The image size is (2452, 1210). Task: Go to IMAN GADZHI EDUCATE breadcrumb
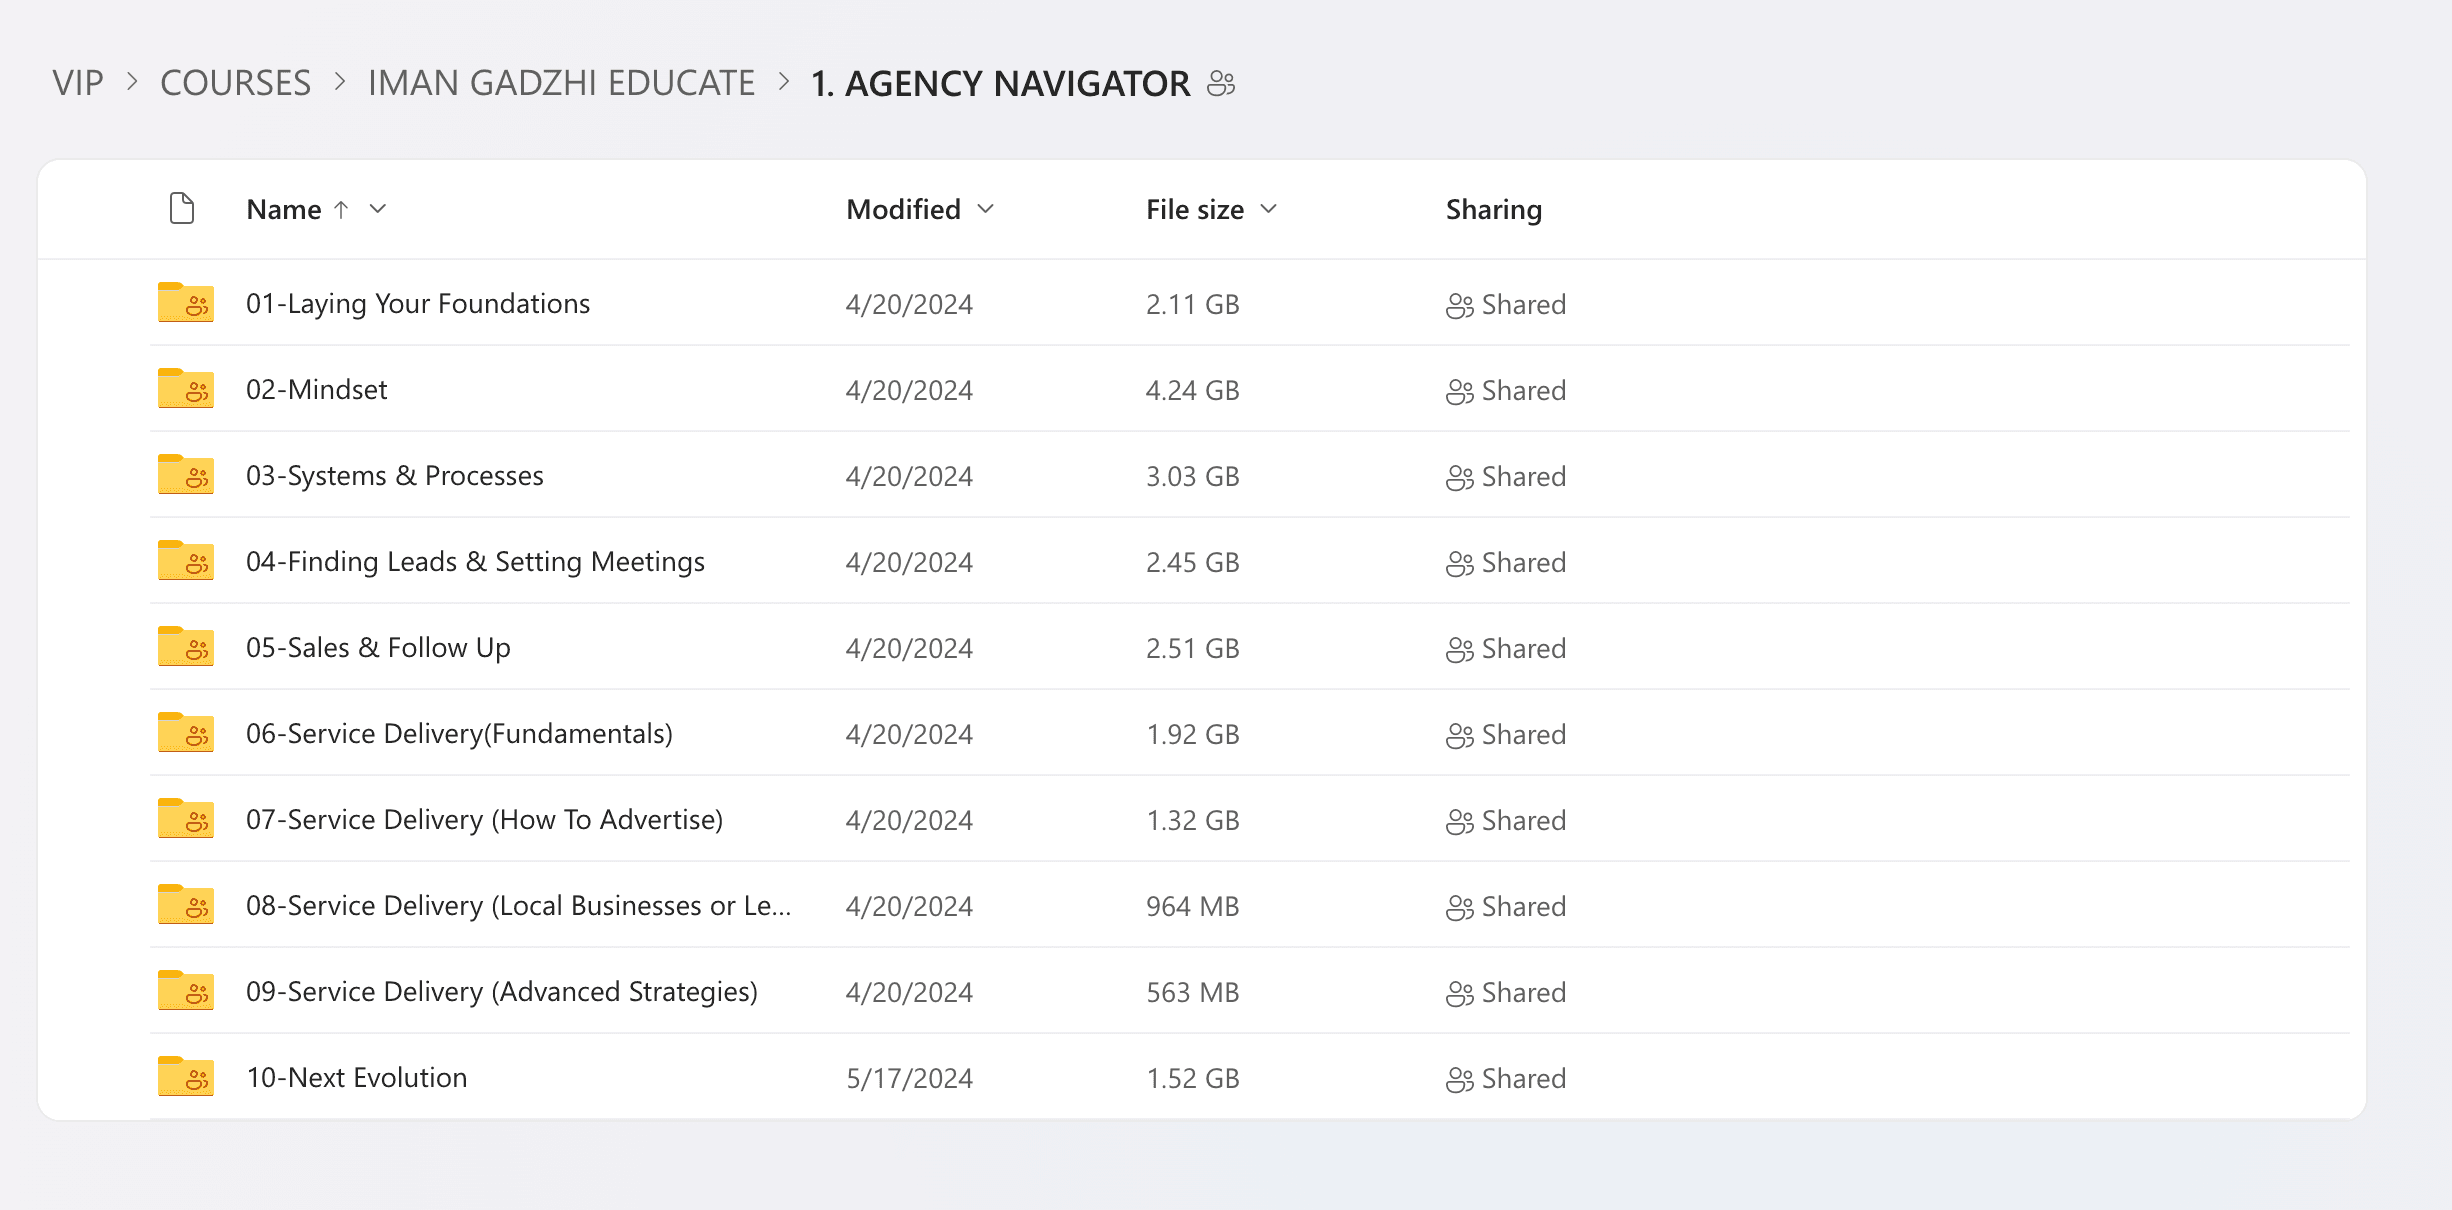pos(561,83)
